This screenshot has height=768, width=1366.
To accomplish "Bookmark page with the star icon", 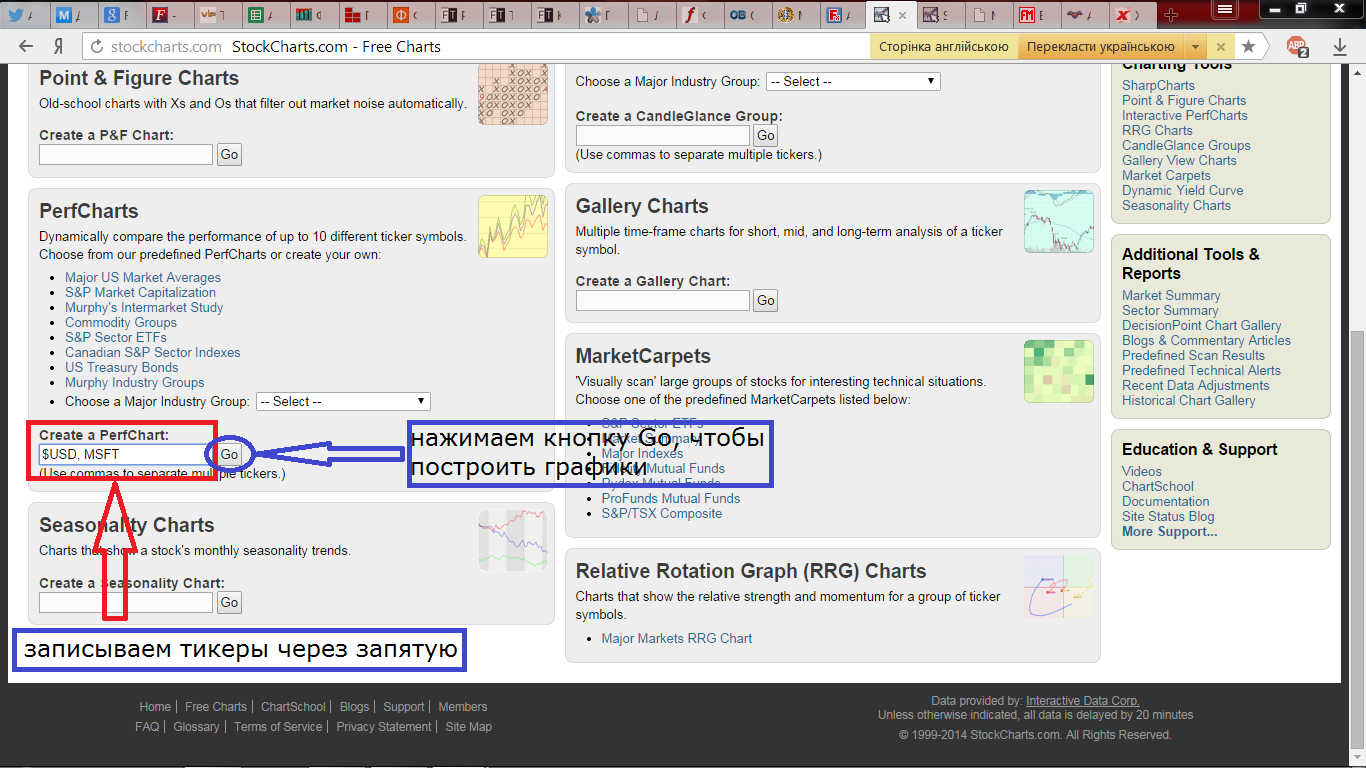I will (1248, 46).
